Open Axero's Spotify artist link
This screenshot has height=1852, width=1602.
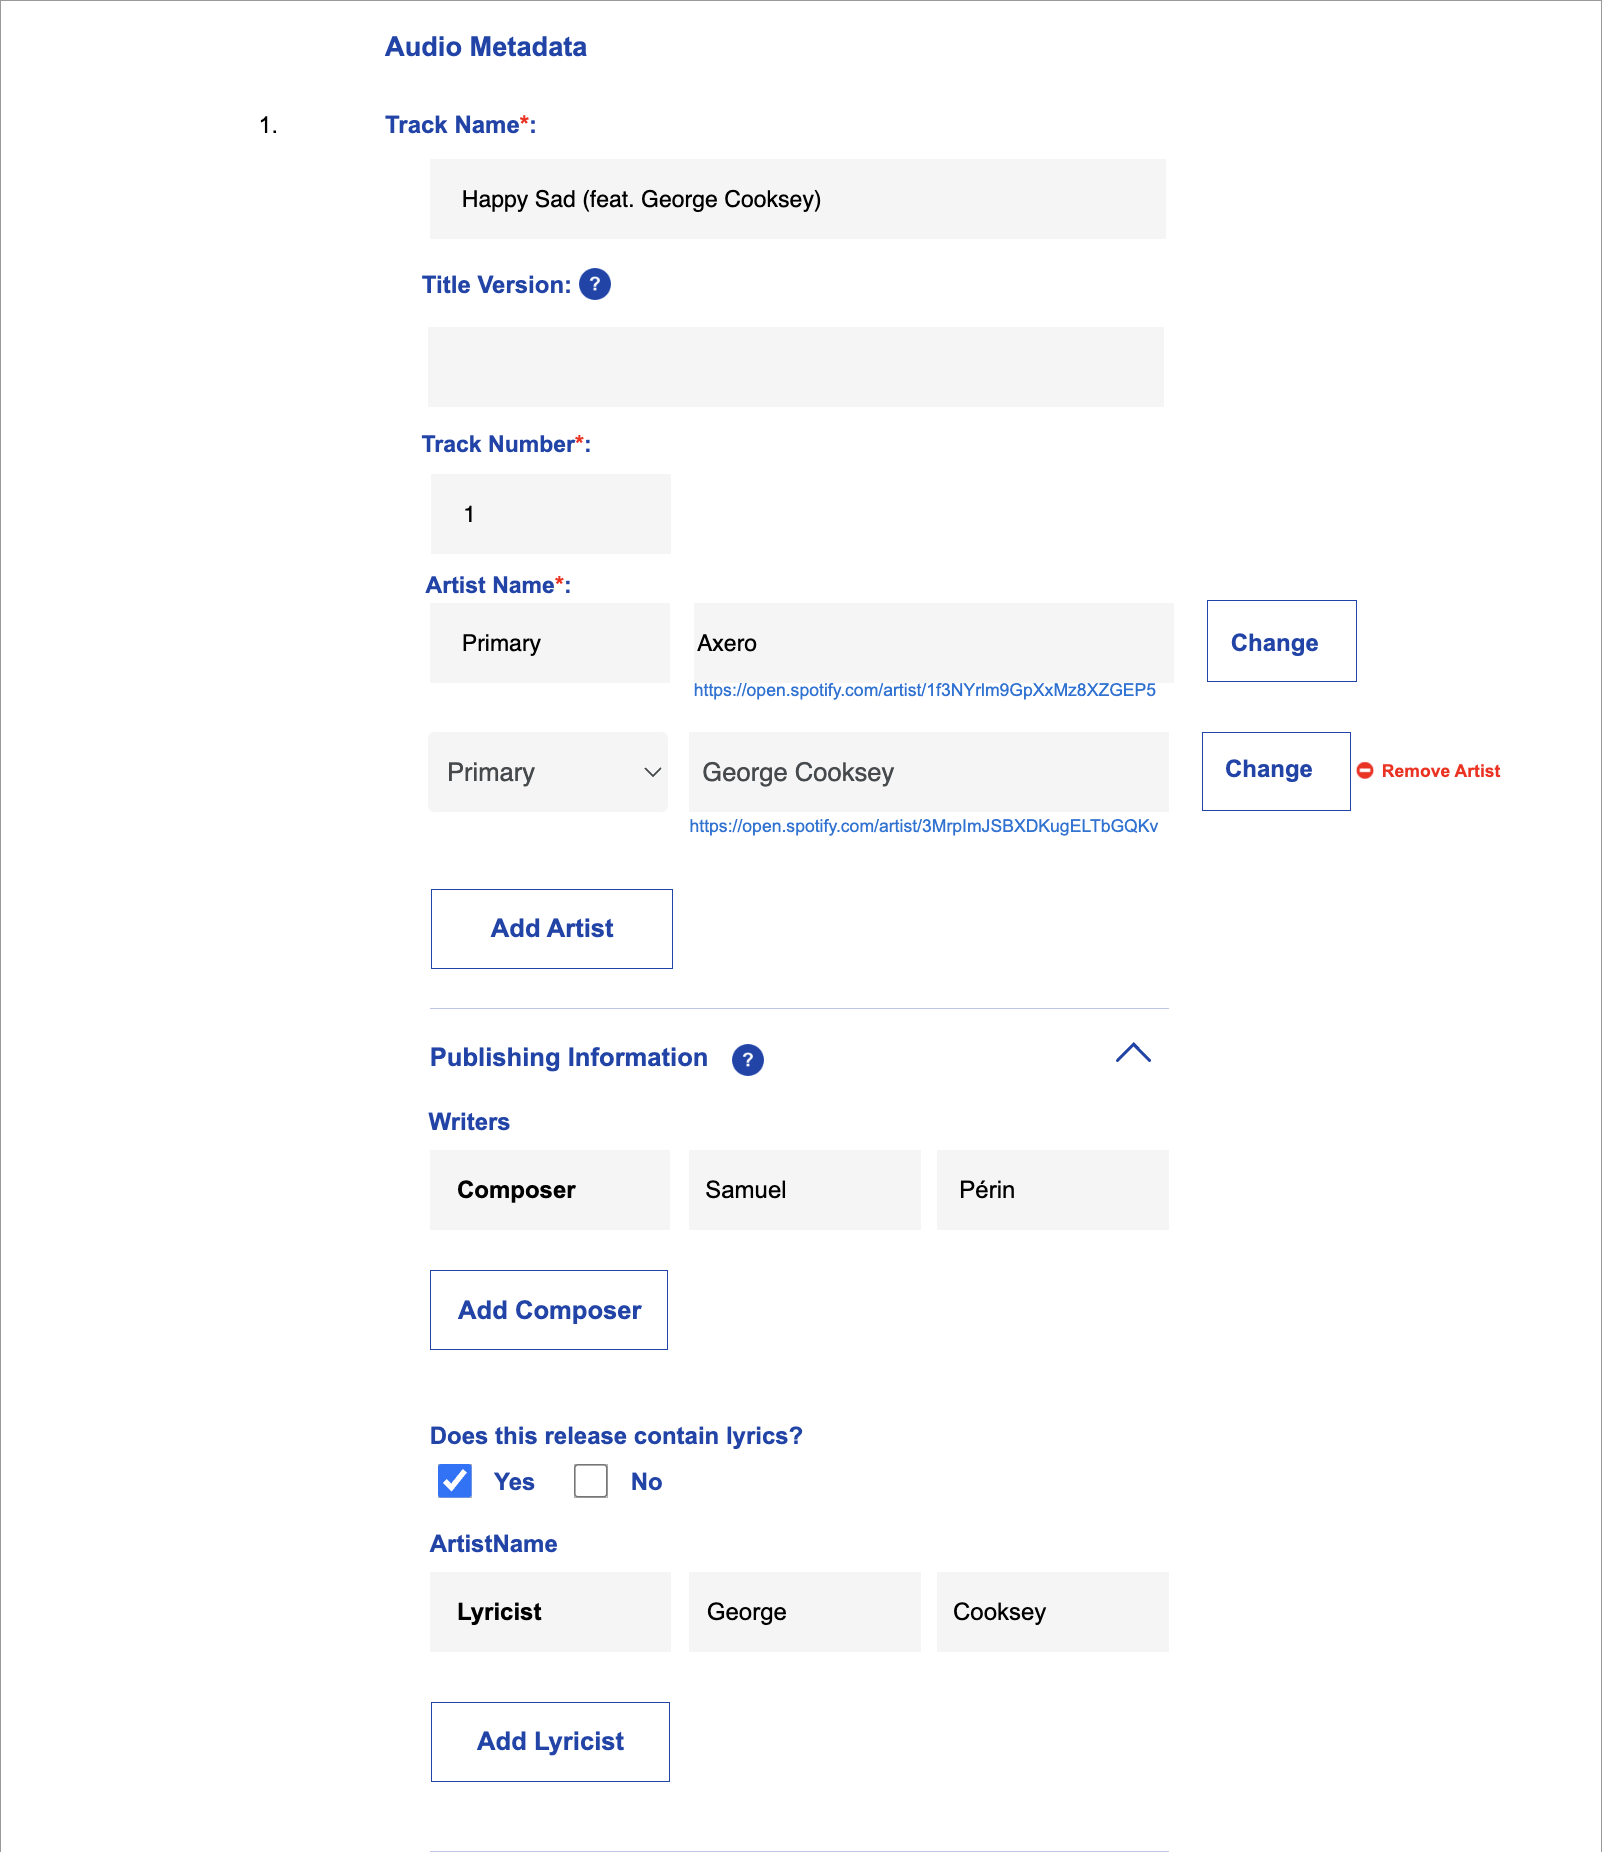tap(924, 690)
